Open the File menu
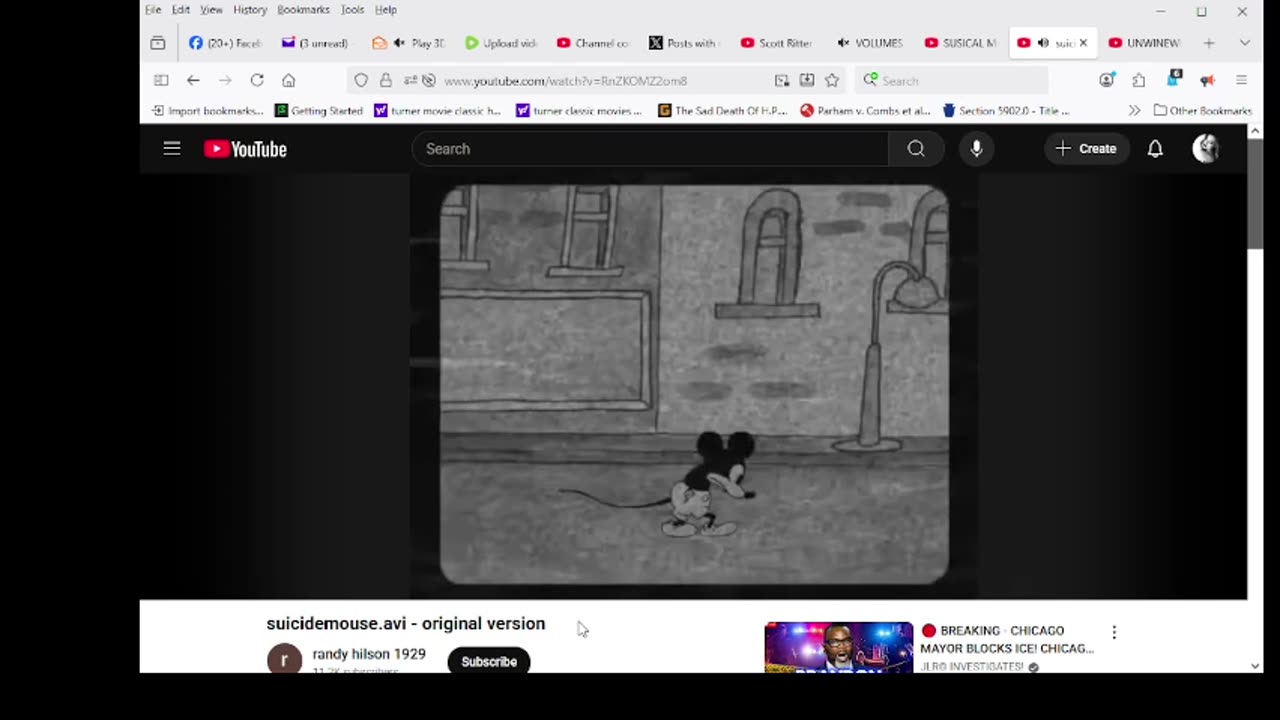The height and width of the screenshot is (720, 1280). click(x=153, y=10)
